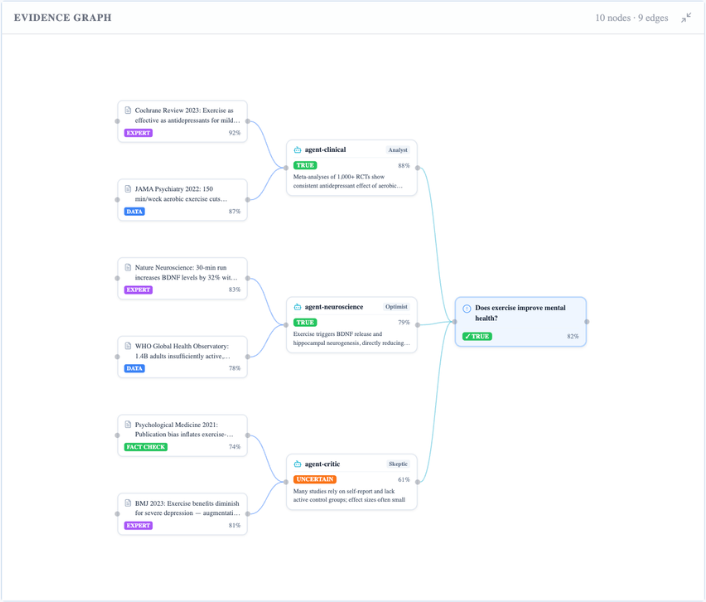706x602 pixels.
Task: Click the agent-neuroscience robot icon
Action: pyautogui.click(x=297, y=307)
